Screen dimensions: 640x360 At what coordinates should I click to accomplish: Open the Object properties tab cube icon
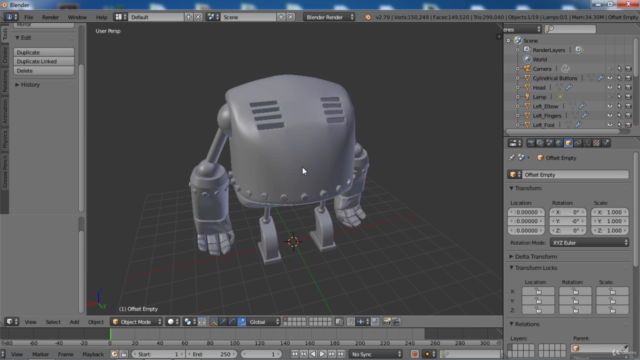tap(568, 143)
